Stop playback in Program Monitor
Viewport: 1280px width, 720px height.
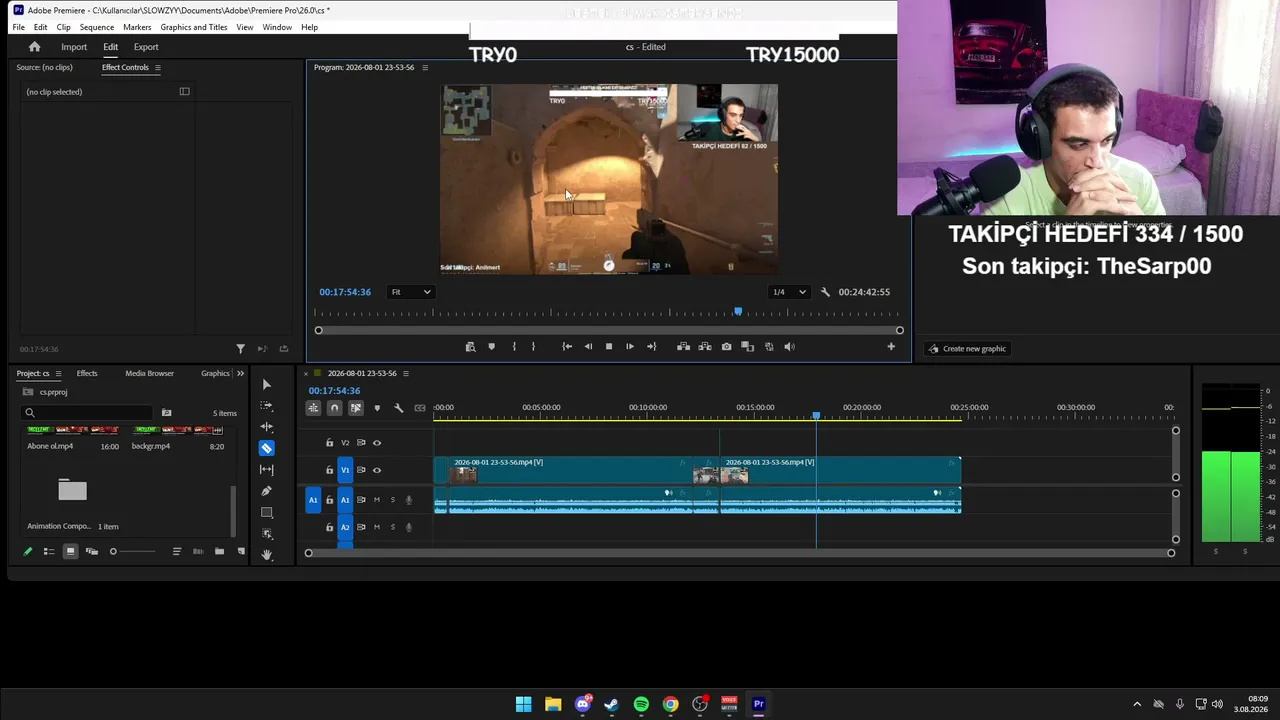(609, 347)
